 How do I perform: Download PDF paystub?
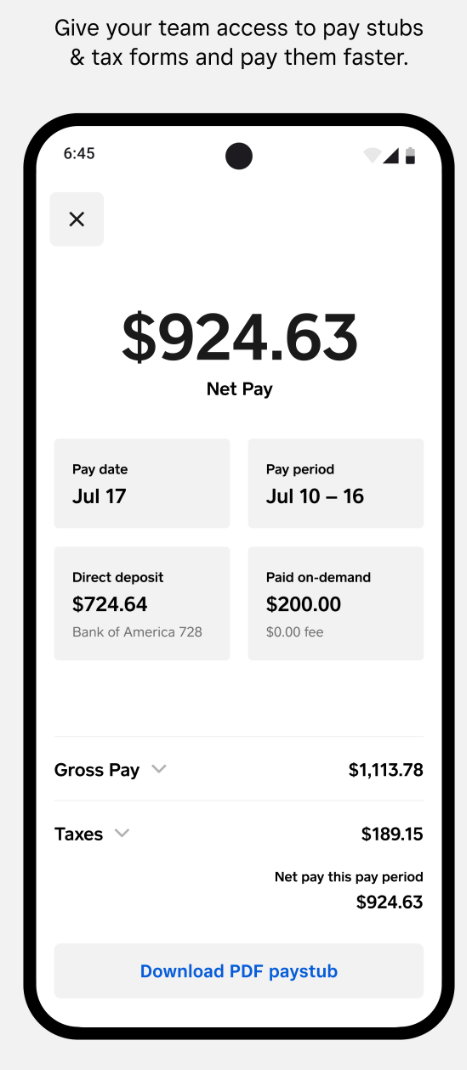click(239, 971)
